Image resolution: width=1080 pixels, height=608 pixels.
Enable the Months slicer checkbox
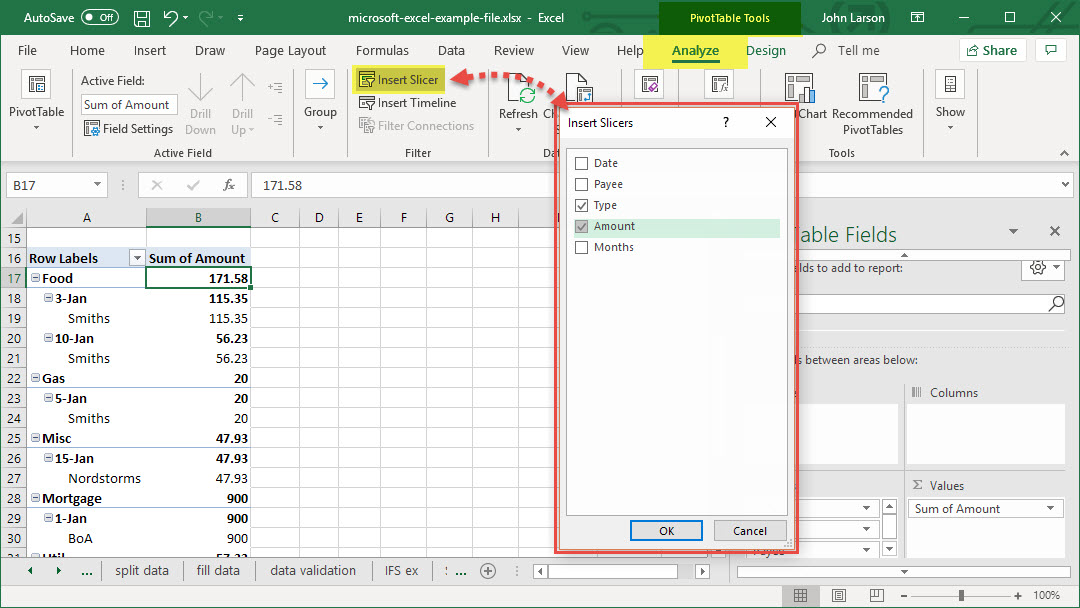click(x=582, y=247)
